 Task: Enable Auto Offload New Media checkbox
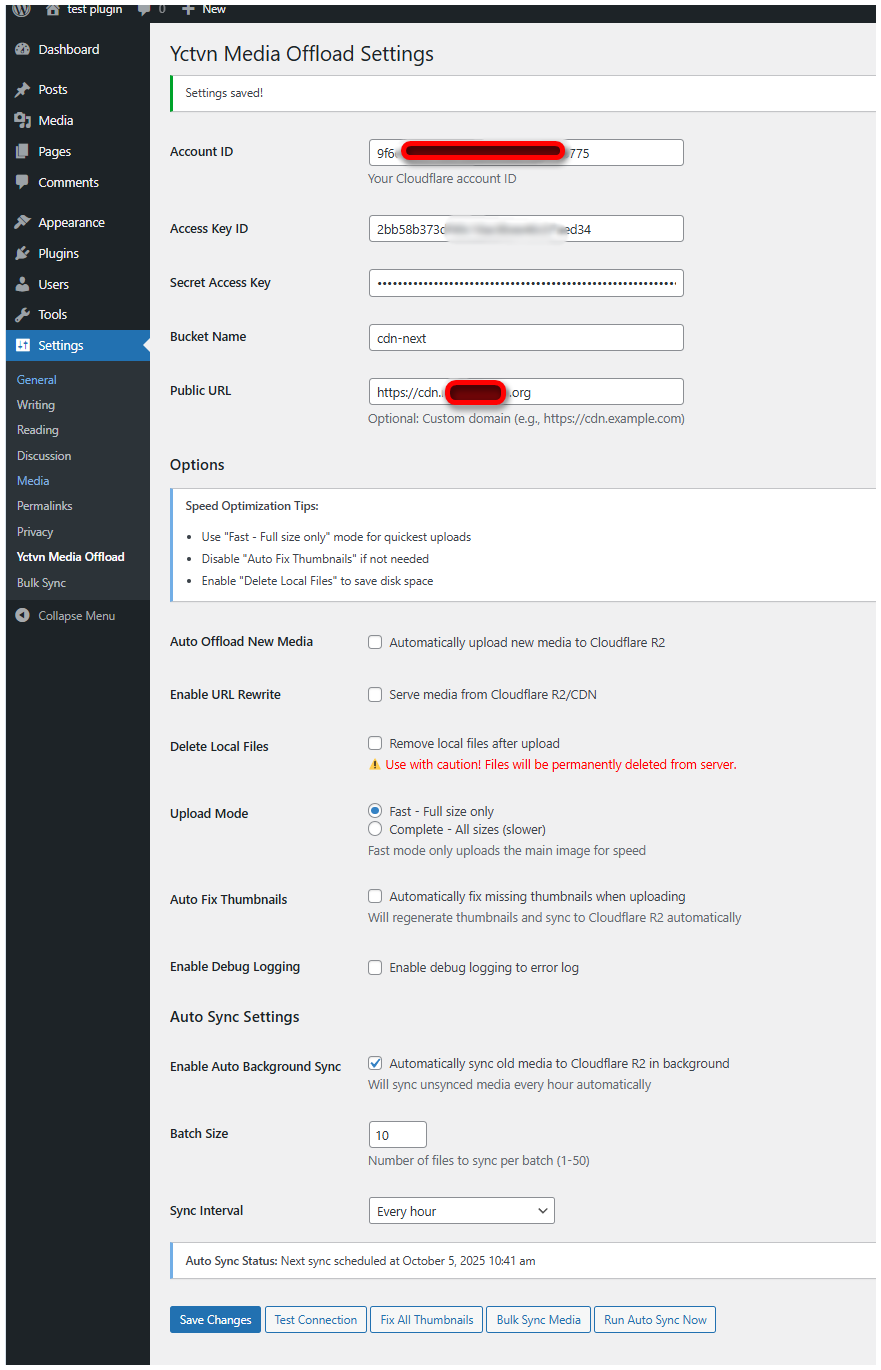pyautogui.click(x=375, y=642)
